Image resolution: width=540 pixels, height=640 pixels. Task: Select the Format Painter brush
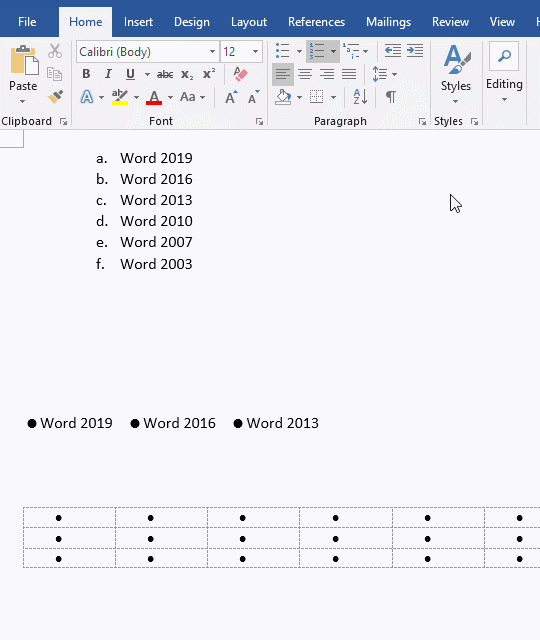point(55,97)
